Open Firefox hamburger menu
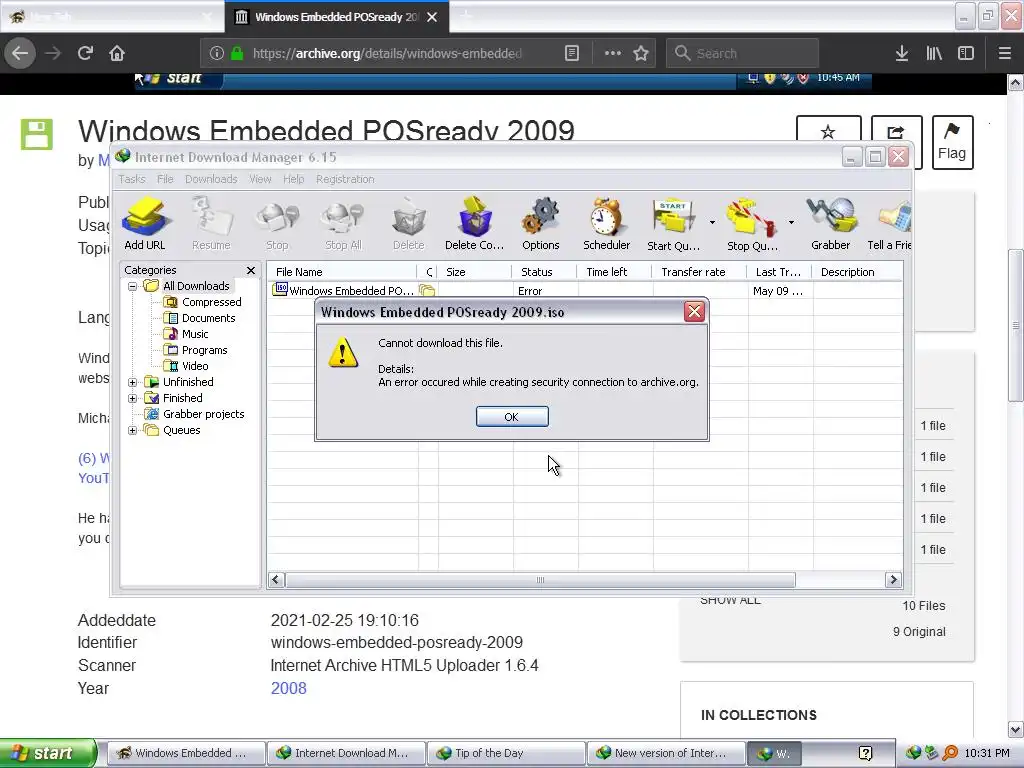The width and height of the screenshot is (1024, 768). pos(1005,53)
